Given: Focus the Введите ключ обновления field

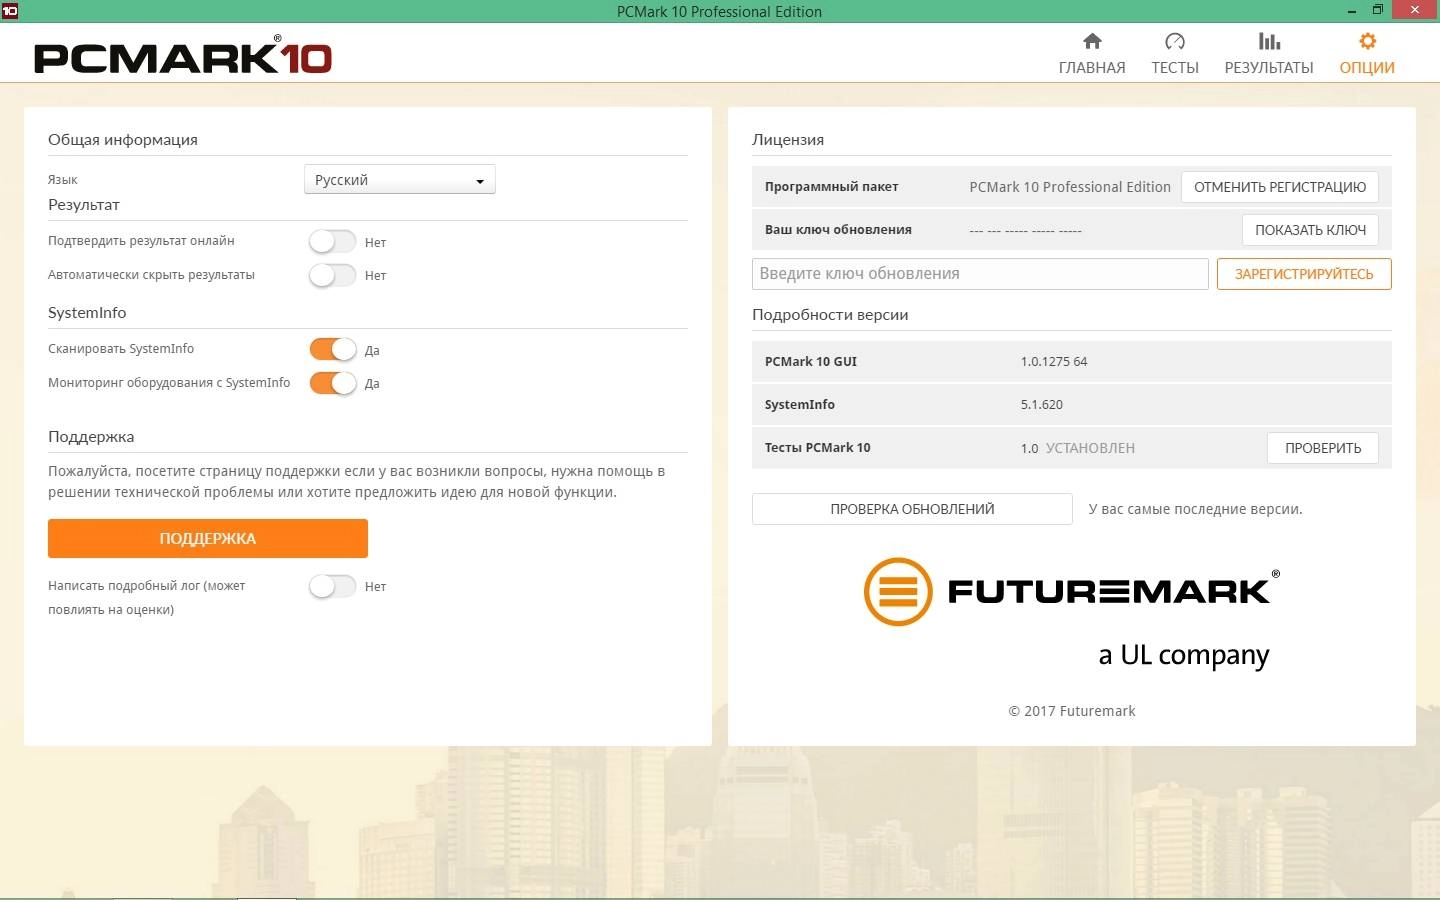Looking at the screenshot, I should click(980, 274).
